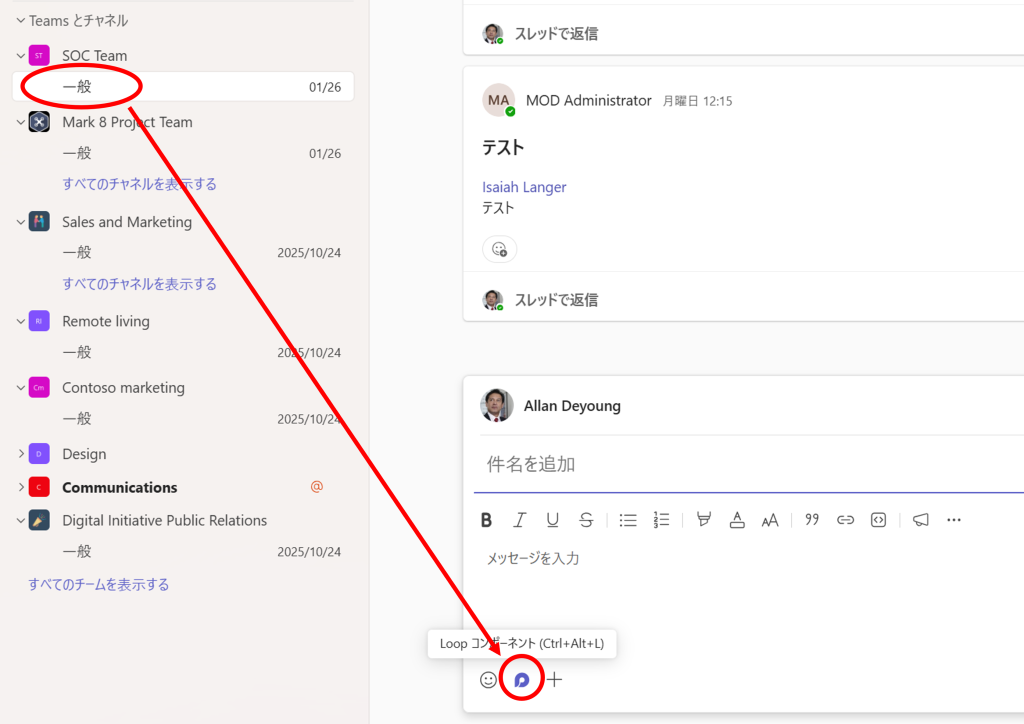
Task: Mark the post as an announcement via megaphone
Action: point(920,520)
